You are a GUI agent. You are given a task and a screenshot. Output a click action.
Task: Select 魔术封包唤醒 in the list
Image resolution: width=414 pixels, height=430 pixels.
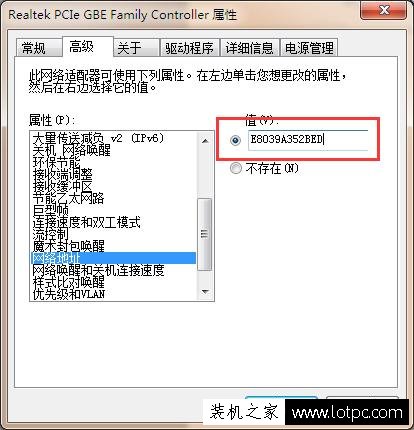[x=68, y=246]
